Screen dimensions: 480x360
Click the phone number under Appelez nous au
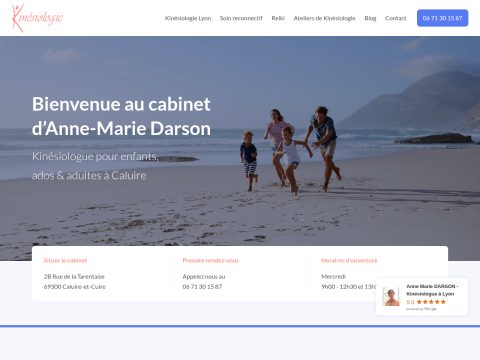tap(202, 287)
